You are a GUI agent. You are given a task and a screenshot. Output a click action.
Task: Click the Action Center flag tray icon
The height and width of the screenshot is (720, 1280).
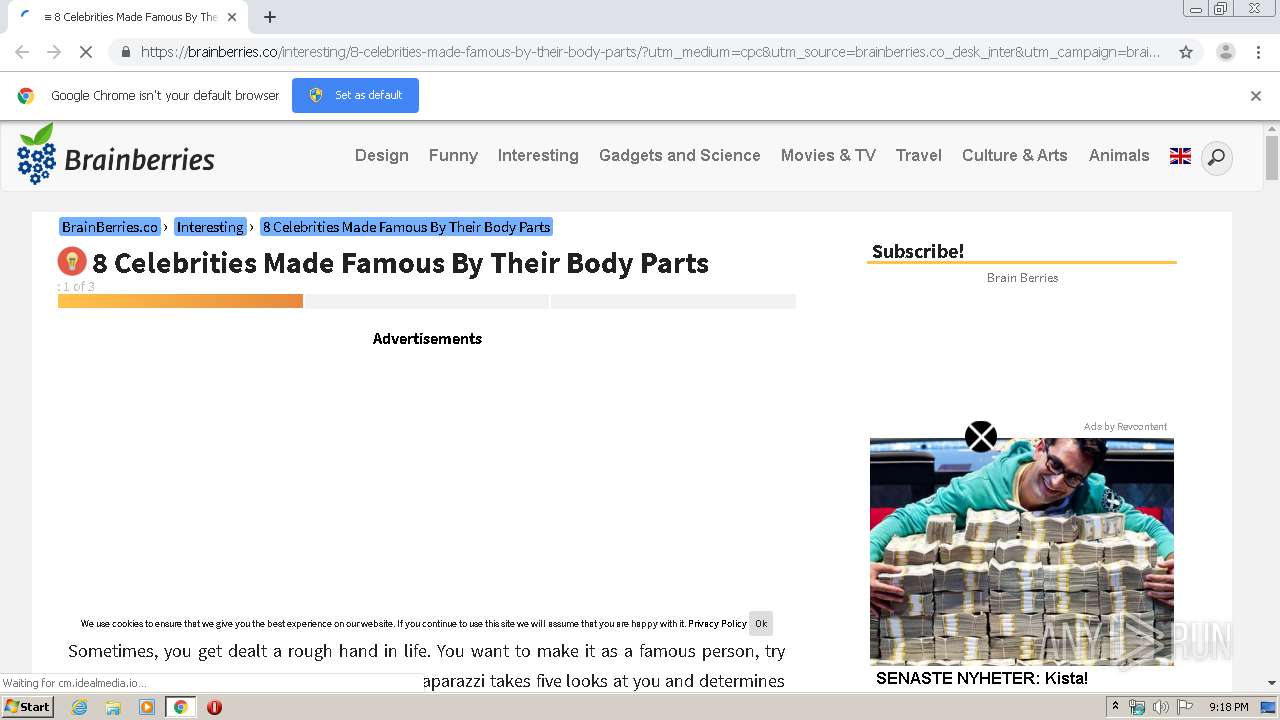[1184, 707]
